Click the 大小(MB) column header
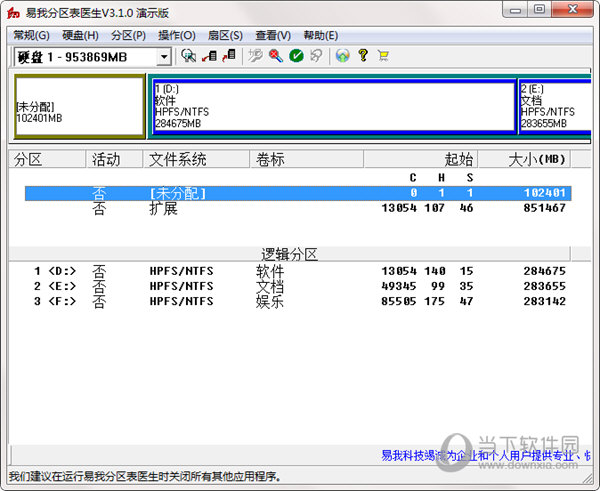Viewport: 600px width, 491px height. [x=524, y=159]
